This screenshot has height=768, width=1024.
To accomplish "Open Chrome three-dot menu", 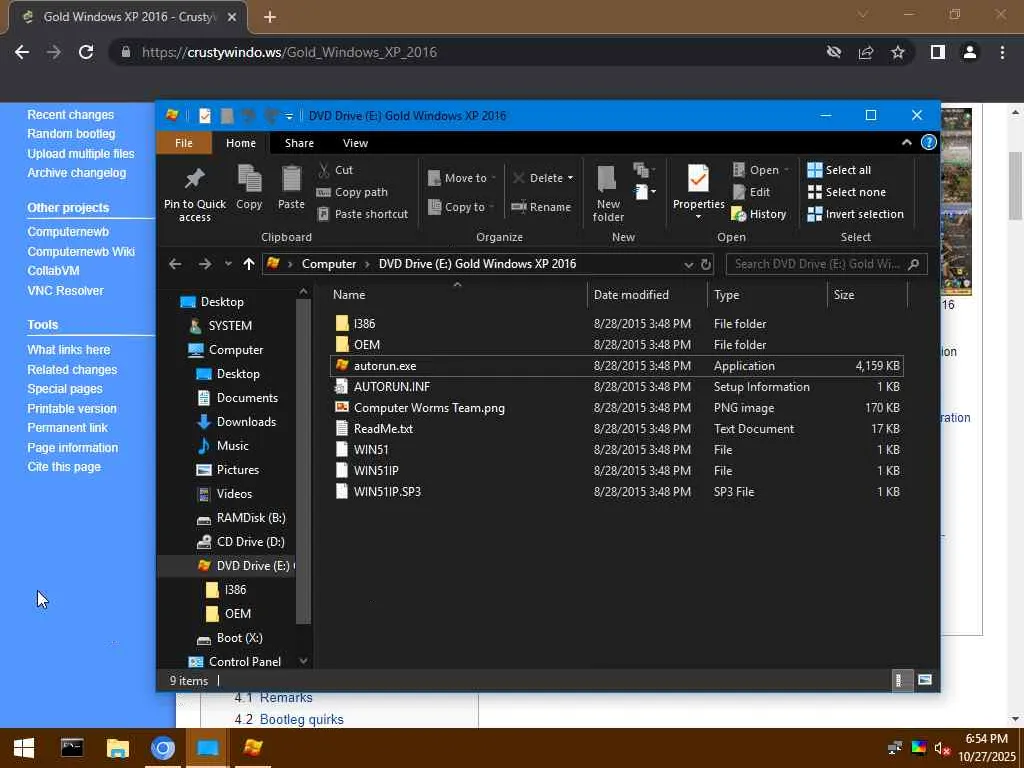I will (1002, 52).
